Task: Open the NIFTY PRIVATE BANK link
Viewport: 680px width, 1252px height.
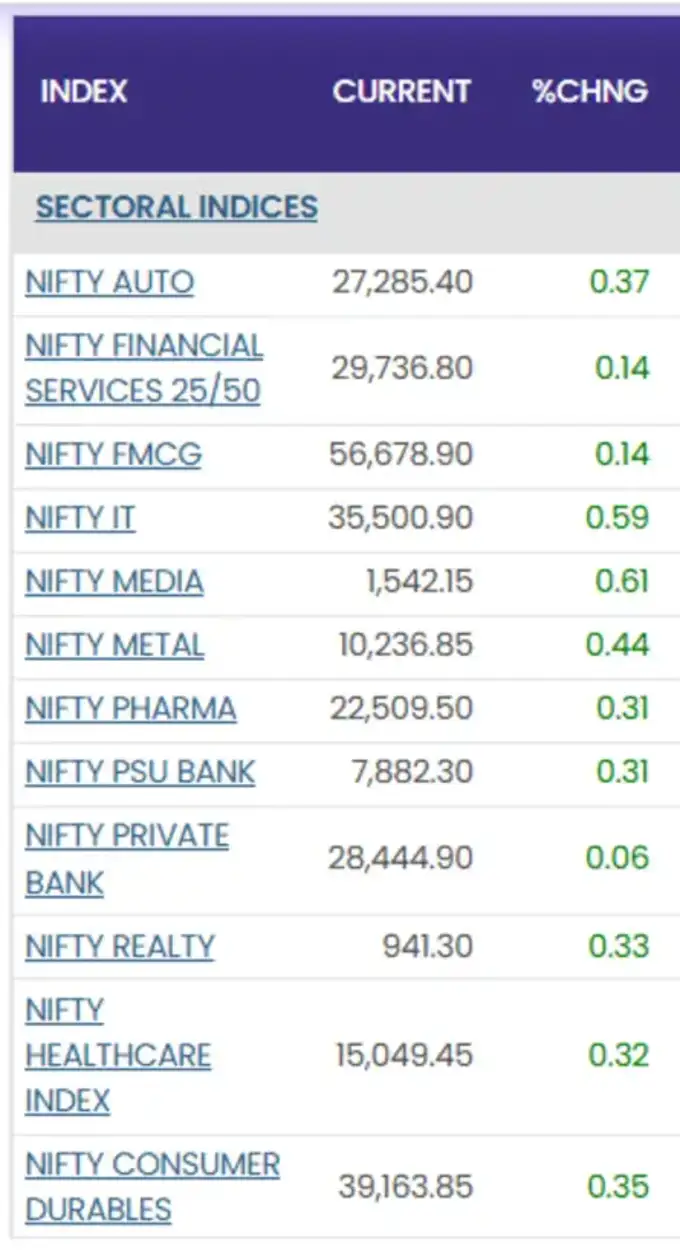Action: 126,858
